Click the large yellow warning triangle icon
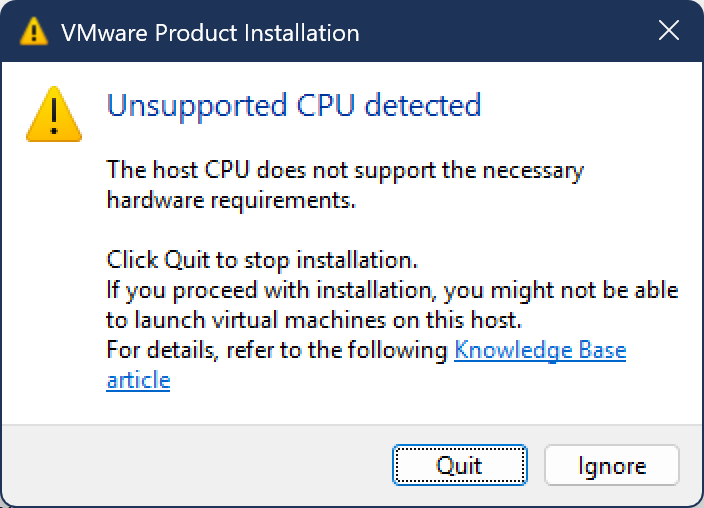704x508 pixels. [54, 113]
